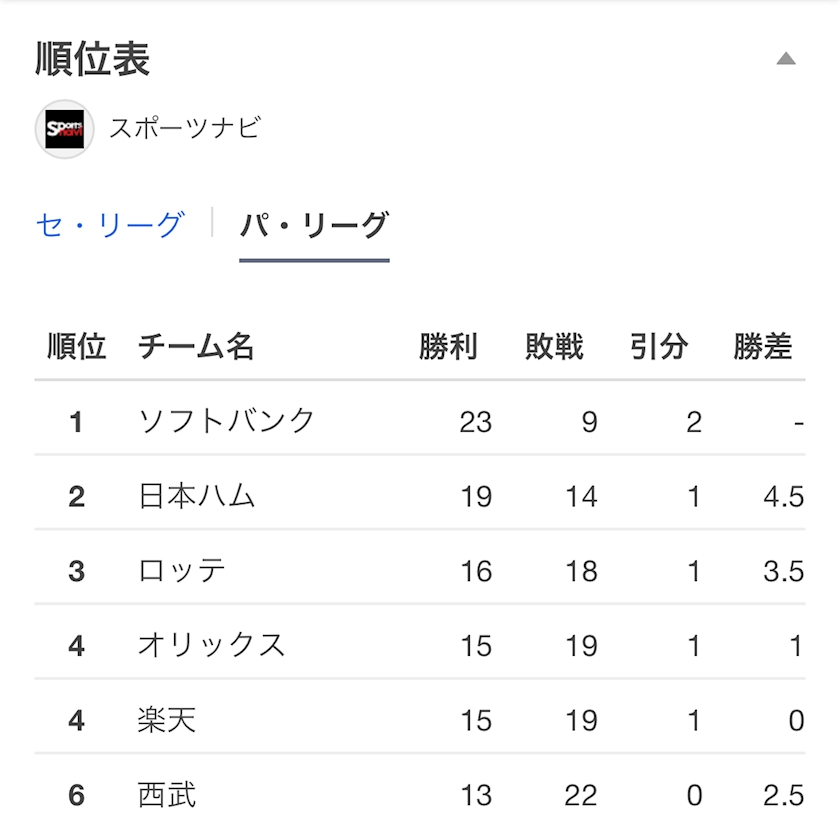Viewport: 840px width, 827px height.
Task: Click the 順位 column header
Action: [x=77, y=347]
